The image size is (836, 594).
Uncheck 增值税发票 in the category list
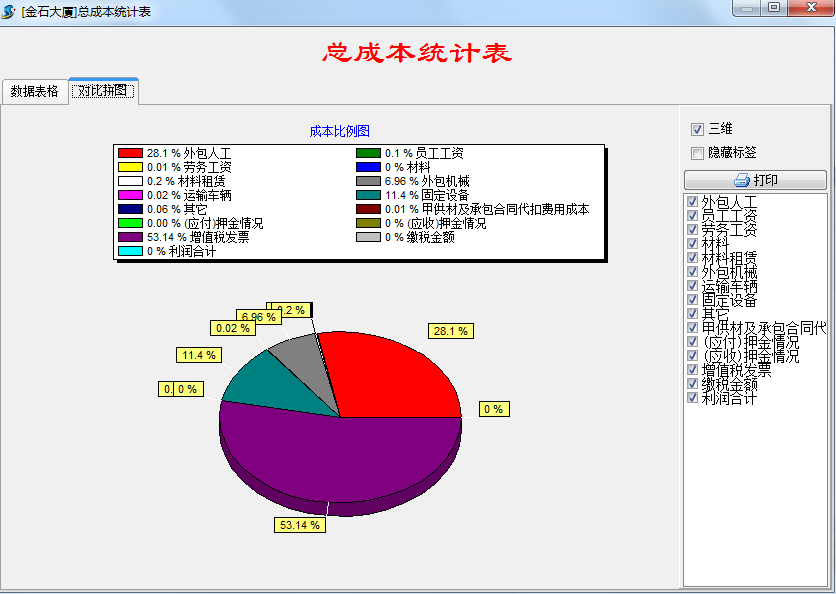pos(692,371)
